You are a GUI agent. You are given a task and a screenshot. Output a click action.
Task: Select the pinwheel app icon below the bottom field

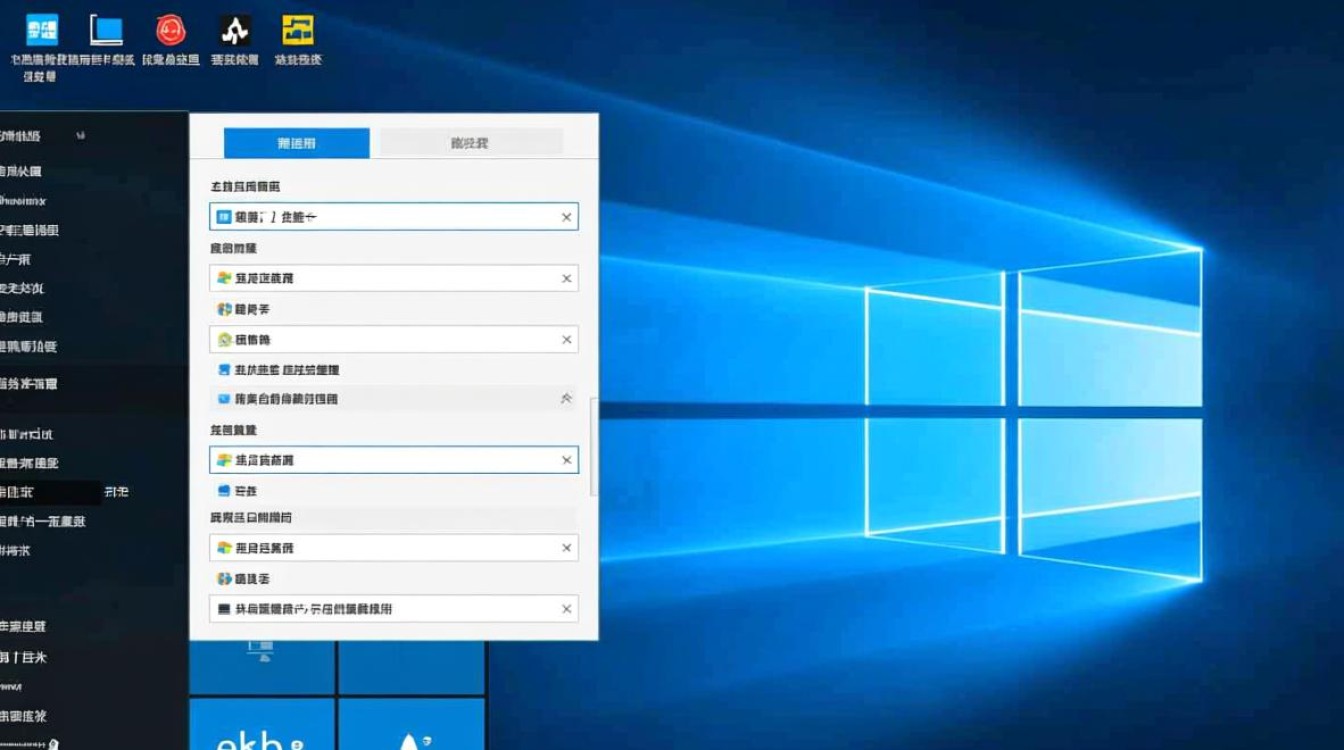[225, 578]
